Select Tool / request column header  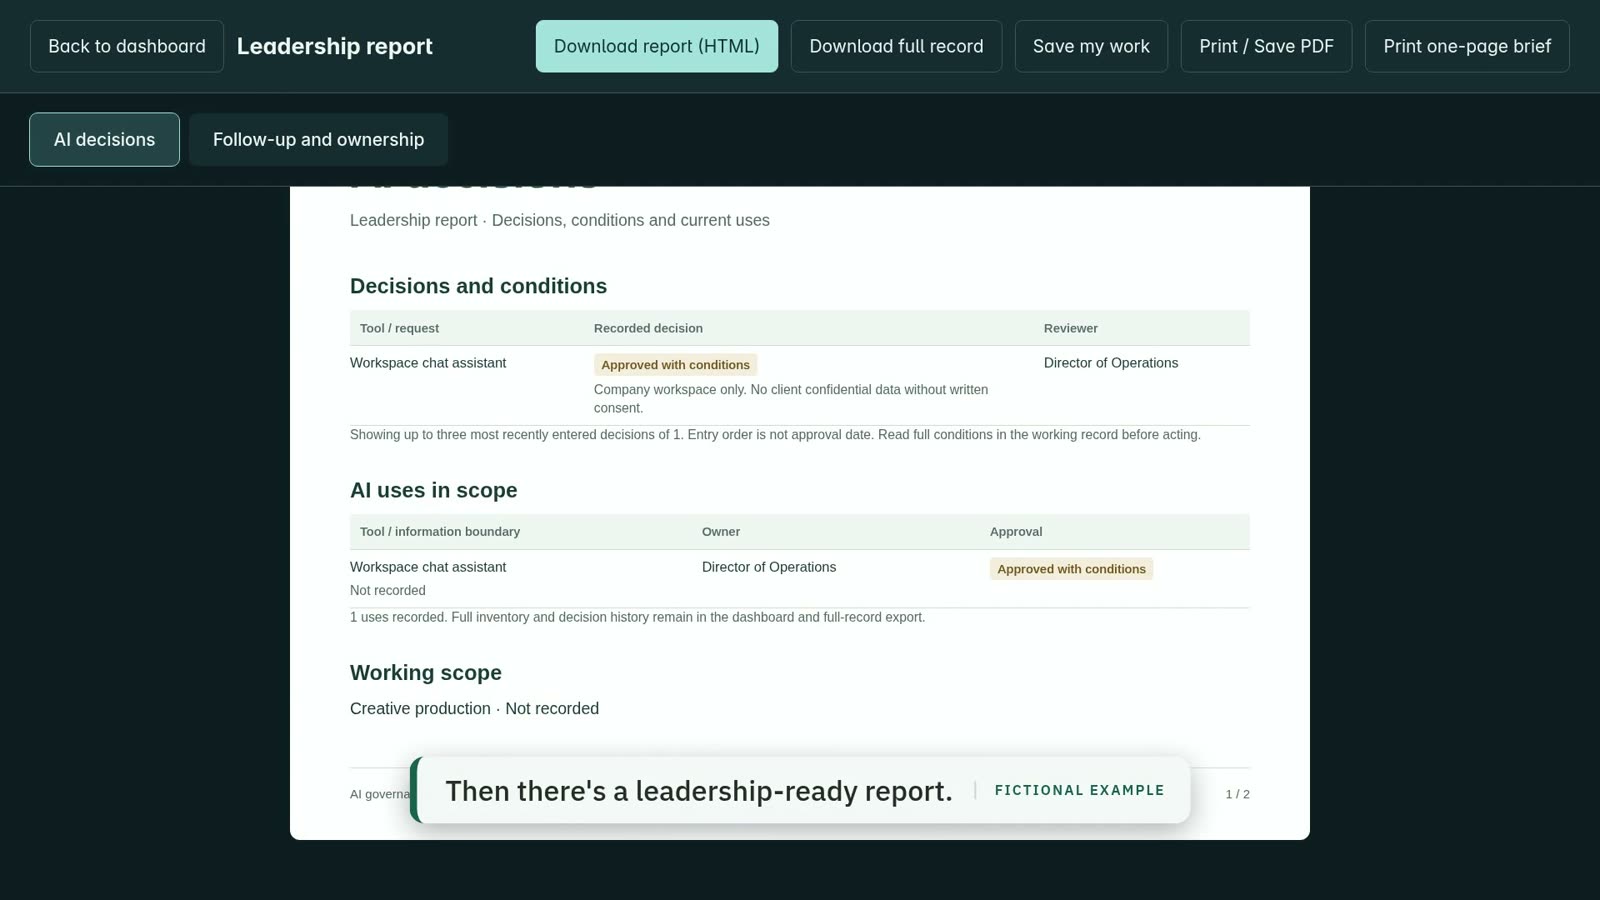click(399, 328)
